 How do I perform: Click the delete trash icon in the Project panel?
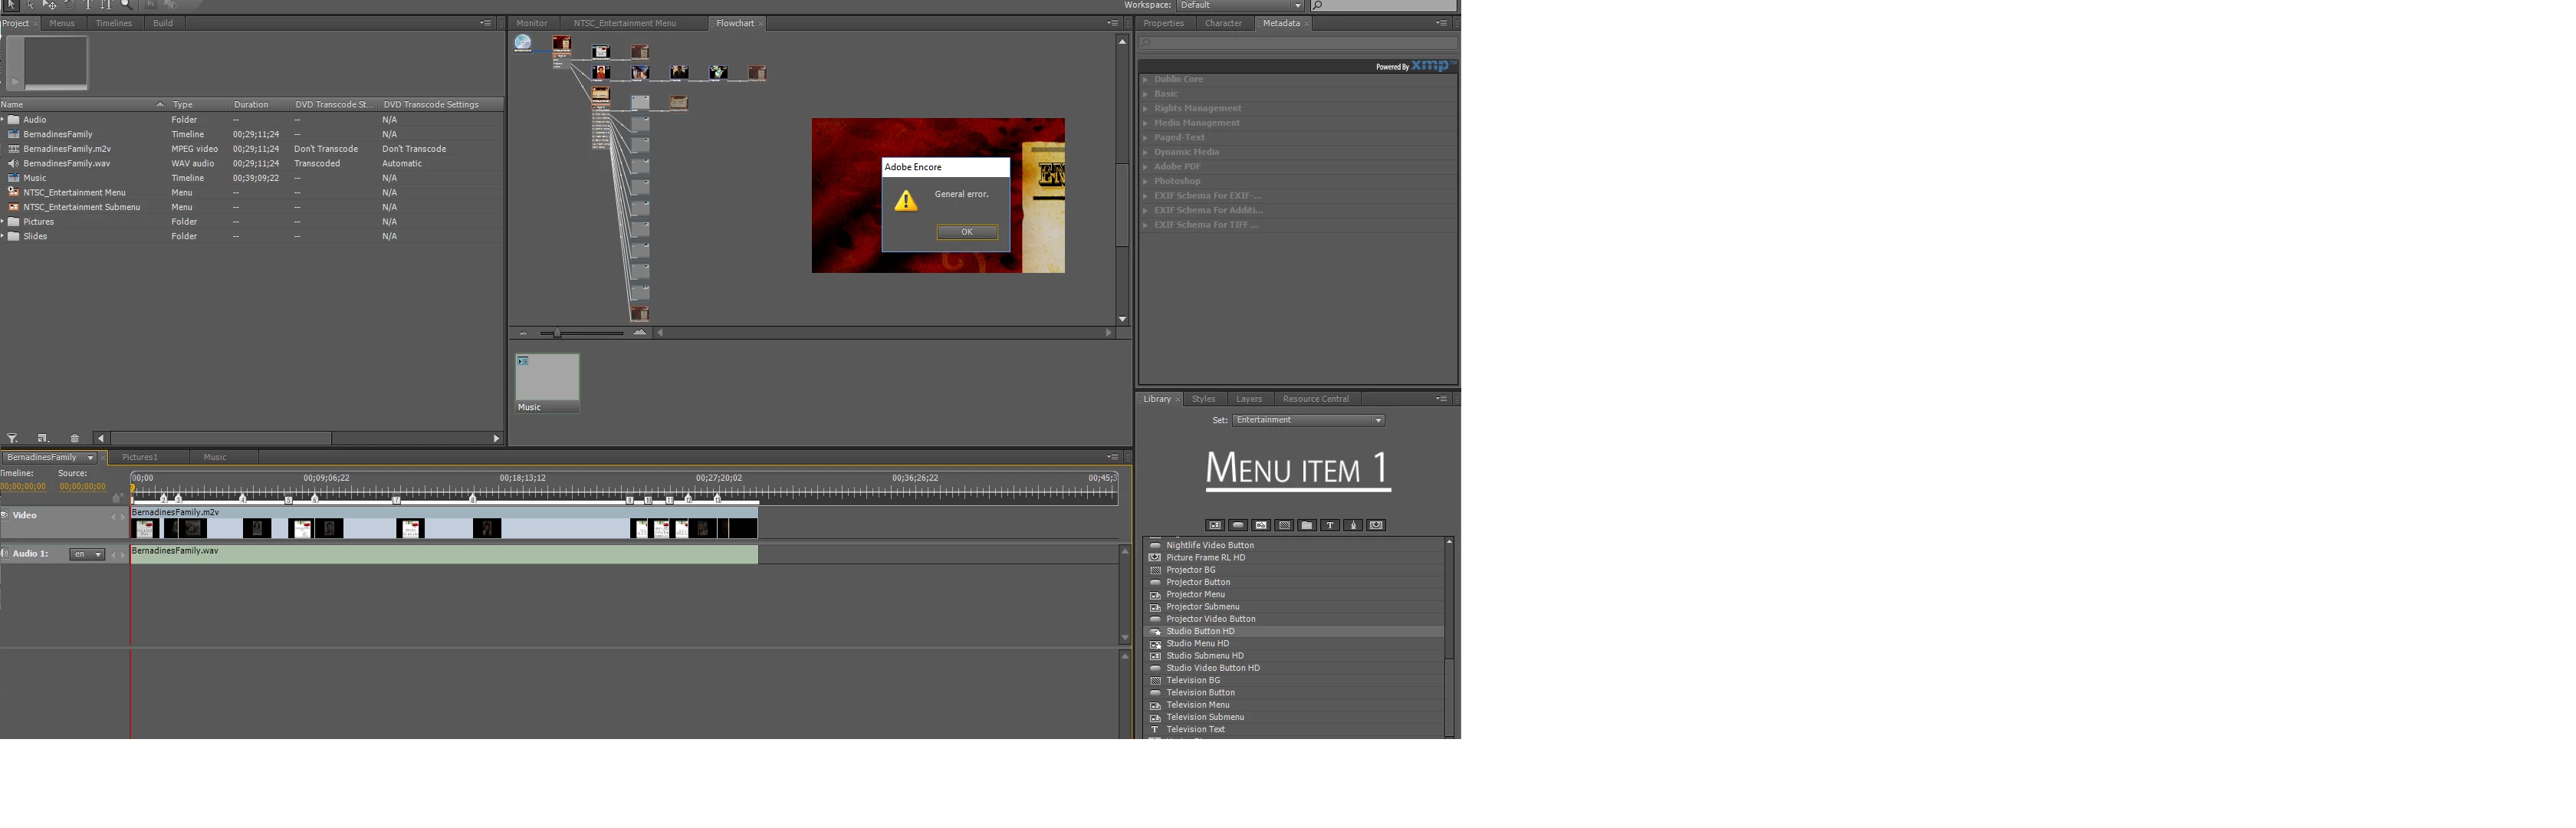pos(74,438)
